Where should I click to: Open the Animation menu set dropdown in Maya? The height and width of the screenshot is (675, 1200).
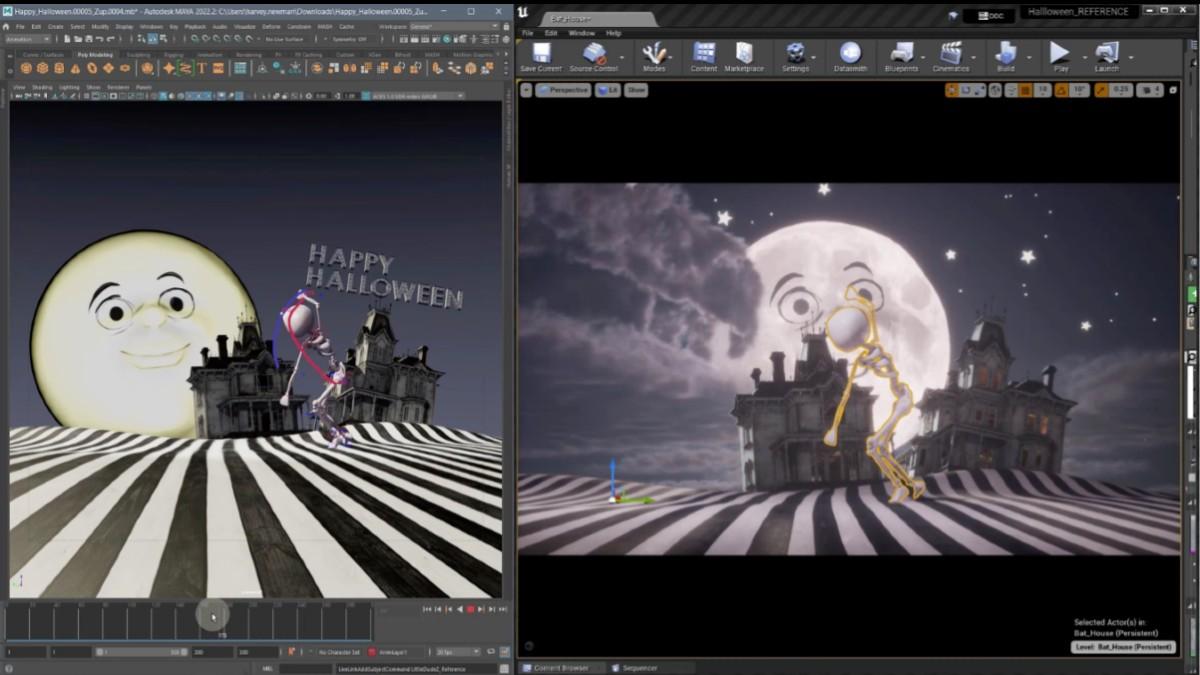coord(30,38)
